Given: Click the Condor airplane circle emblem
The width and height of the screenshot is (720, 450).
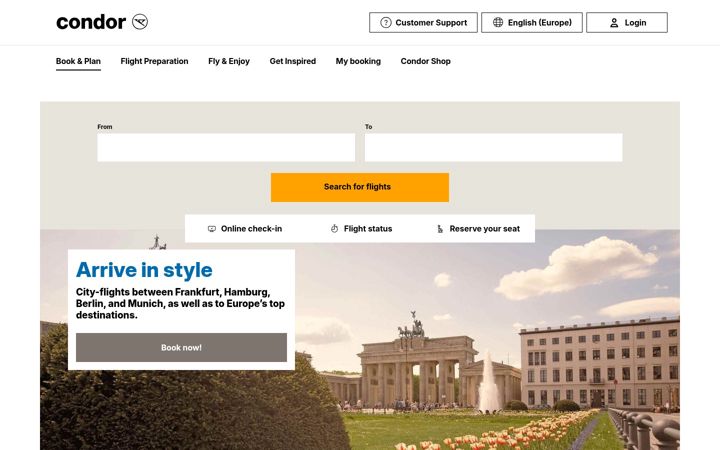Looking at the screenshot, I should point(140,22).
